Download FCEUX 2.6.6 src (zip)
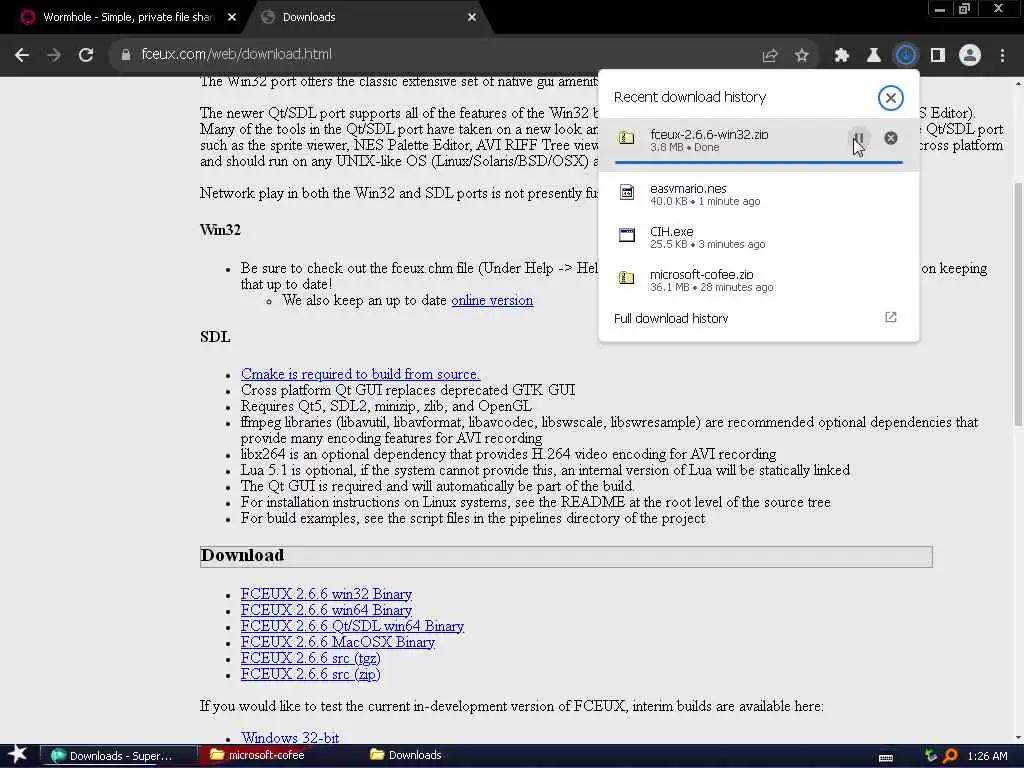Viewport: 1024px width, 768px height. click(x=310, y=675)
